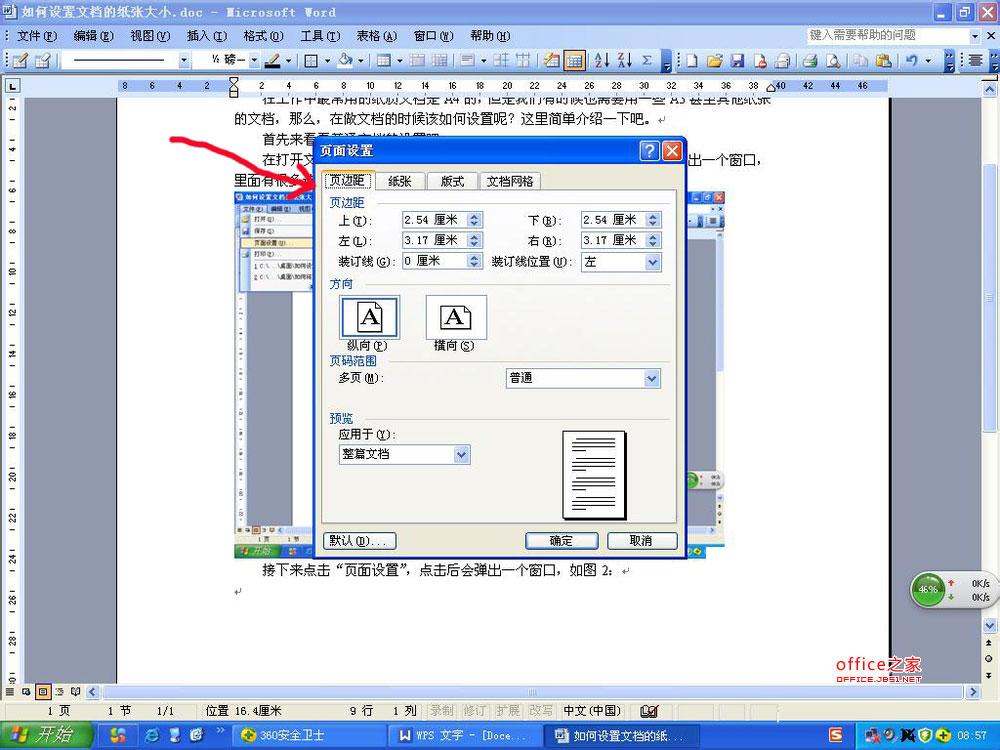The image size is (1000, 750).
Task: Click the Undo arrow icon
Action: (x=912, y=61)
